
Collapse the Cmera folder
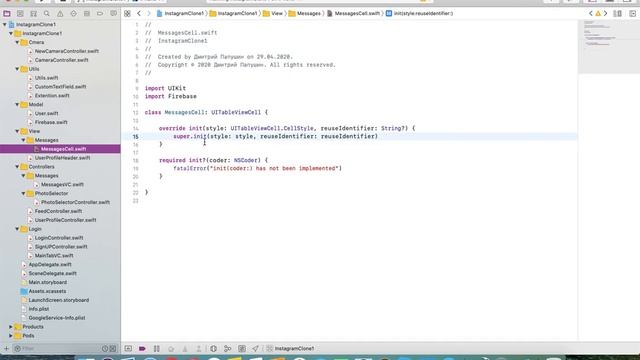[17, 42]
